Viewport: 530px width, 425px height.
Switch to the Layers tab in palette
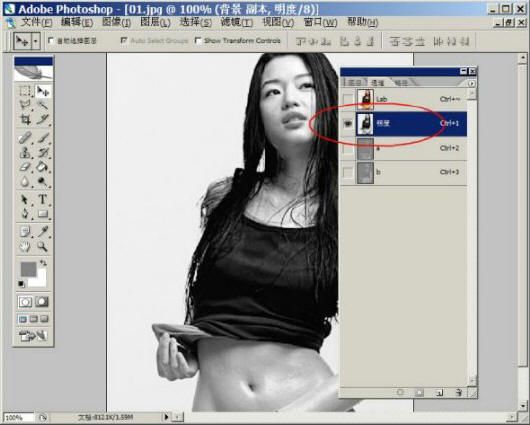(354, 82)
